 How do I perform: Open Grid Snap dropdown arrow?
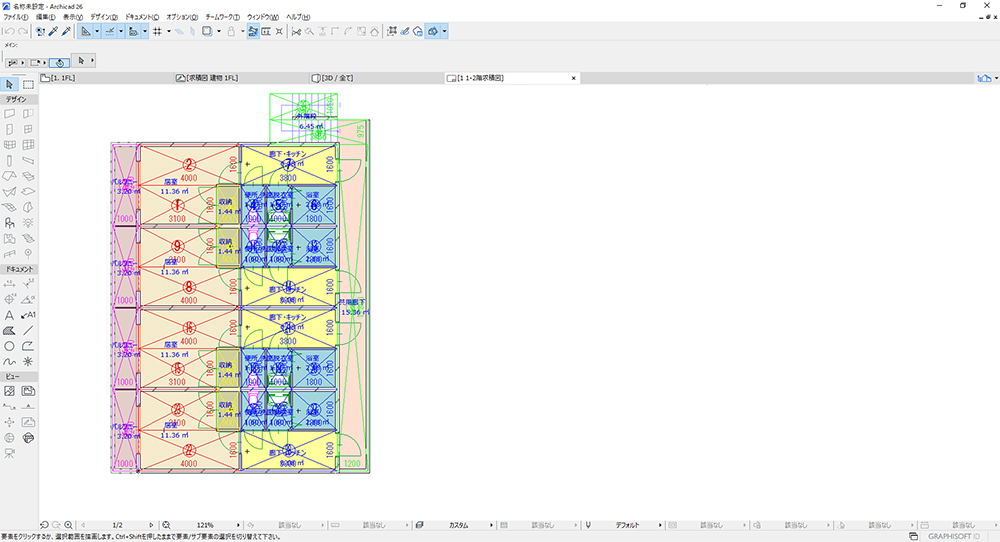168,31
